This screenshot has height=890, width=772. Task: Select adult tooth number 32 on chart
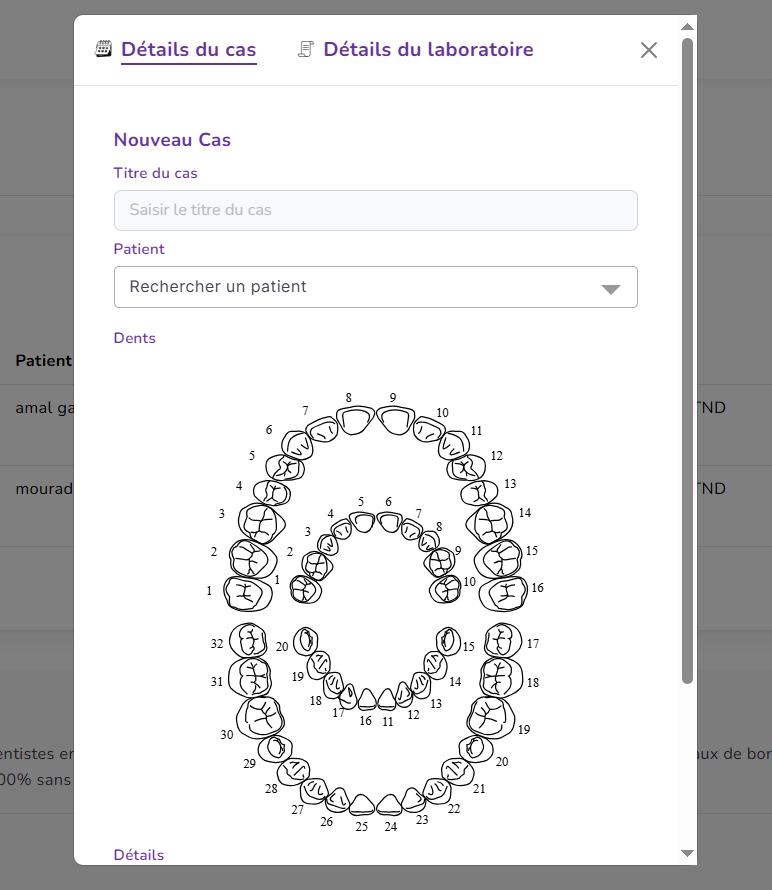[247, 640]
